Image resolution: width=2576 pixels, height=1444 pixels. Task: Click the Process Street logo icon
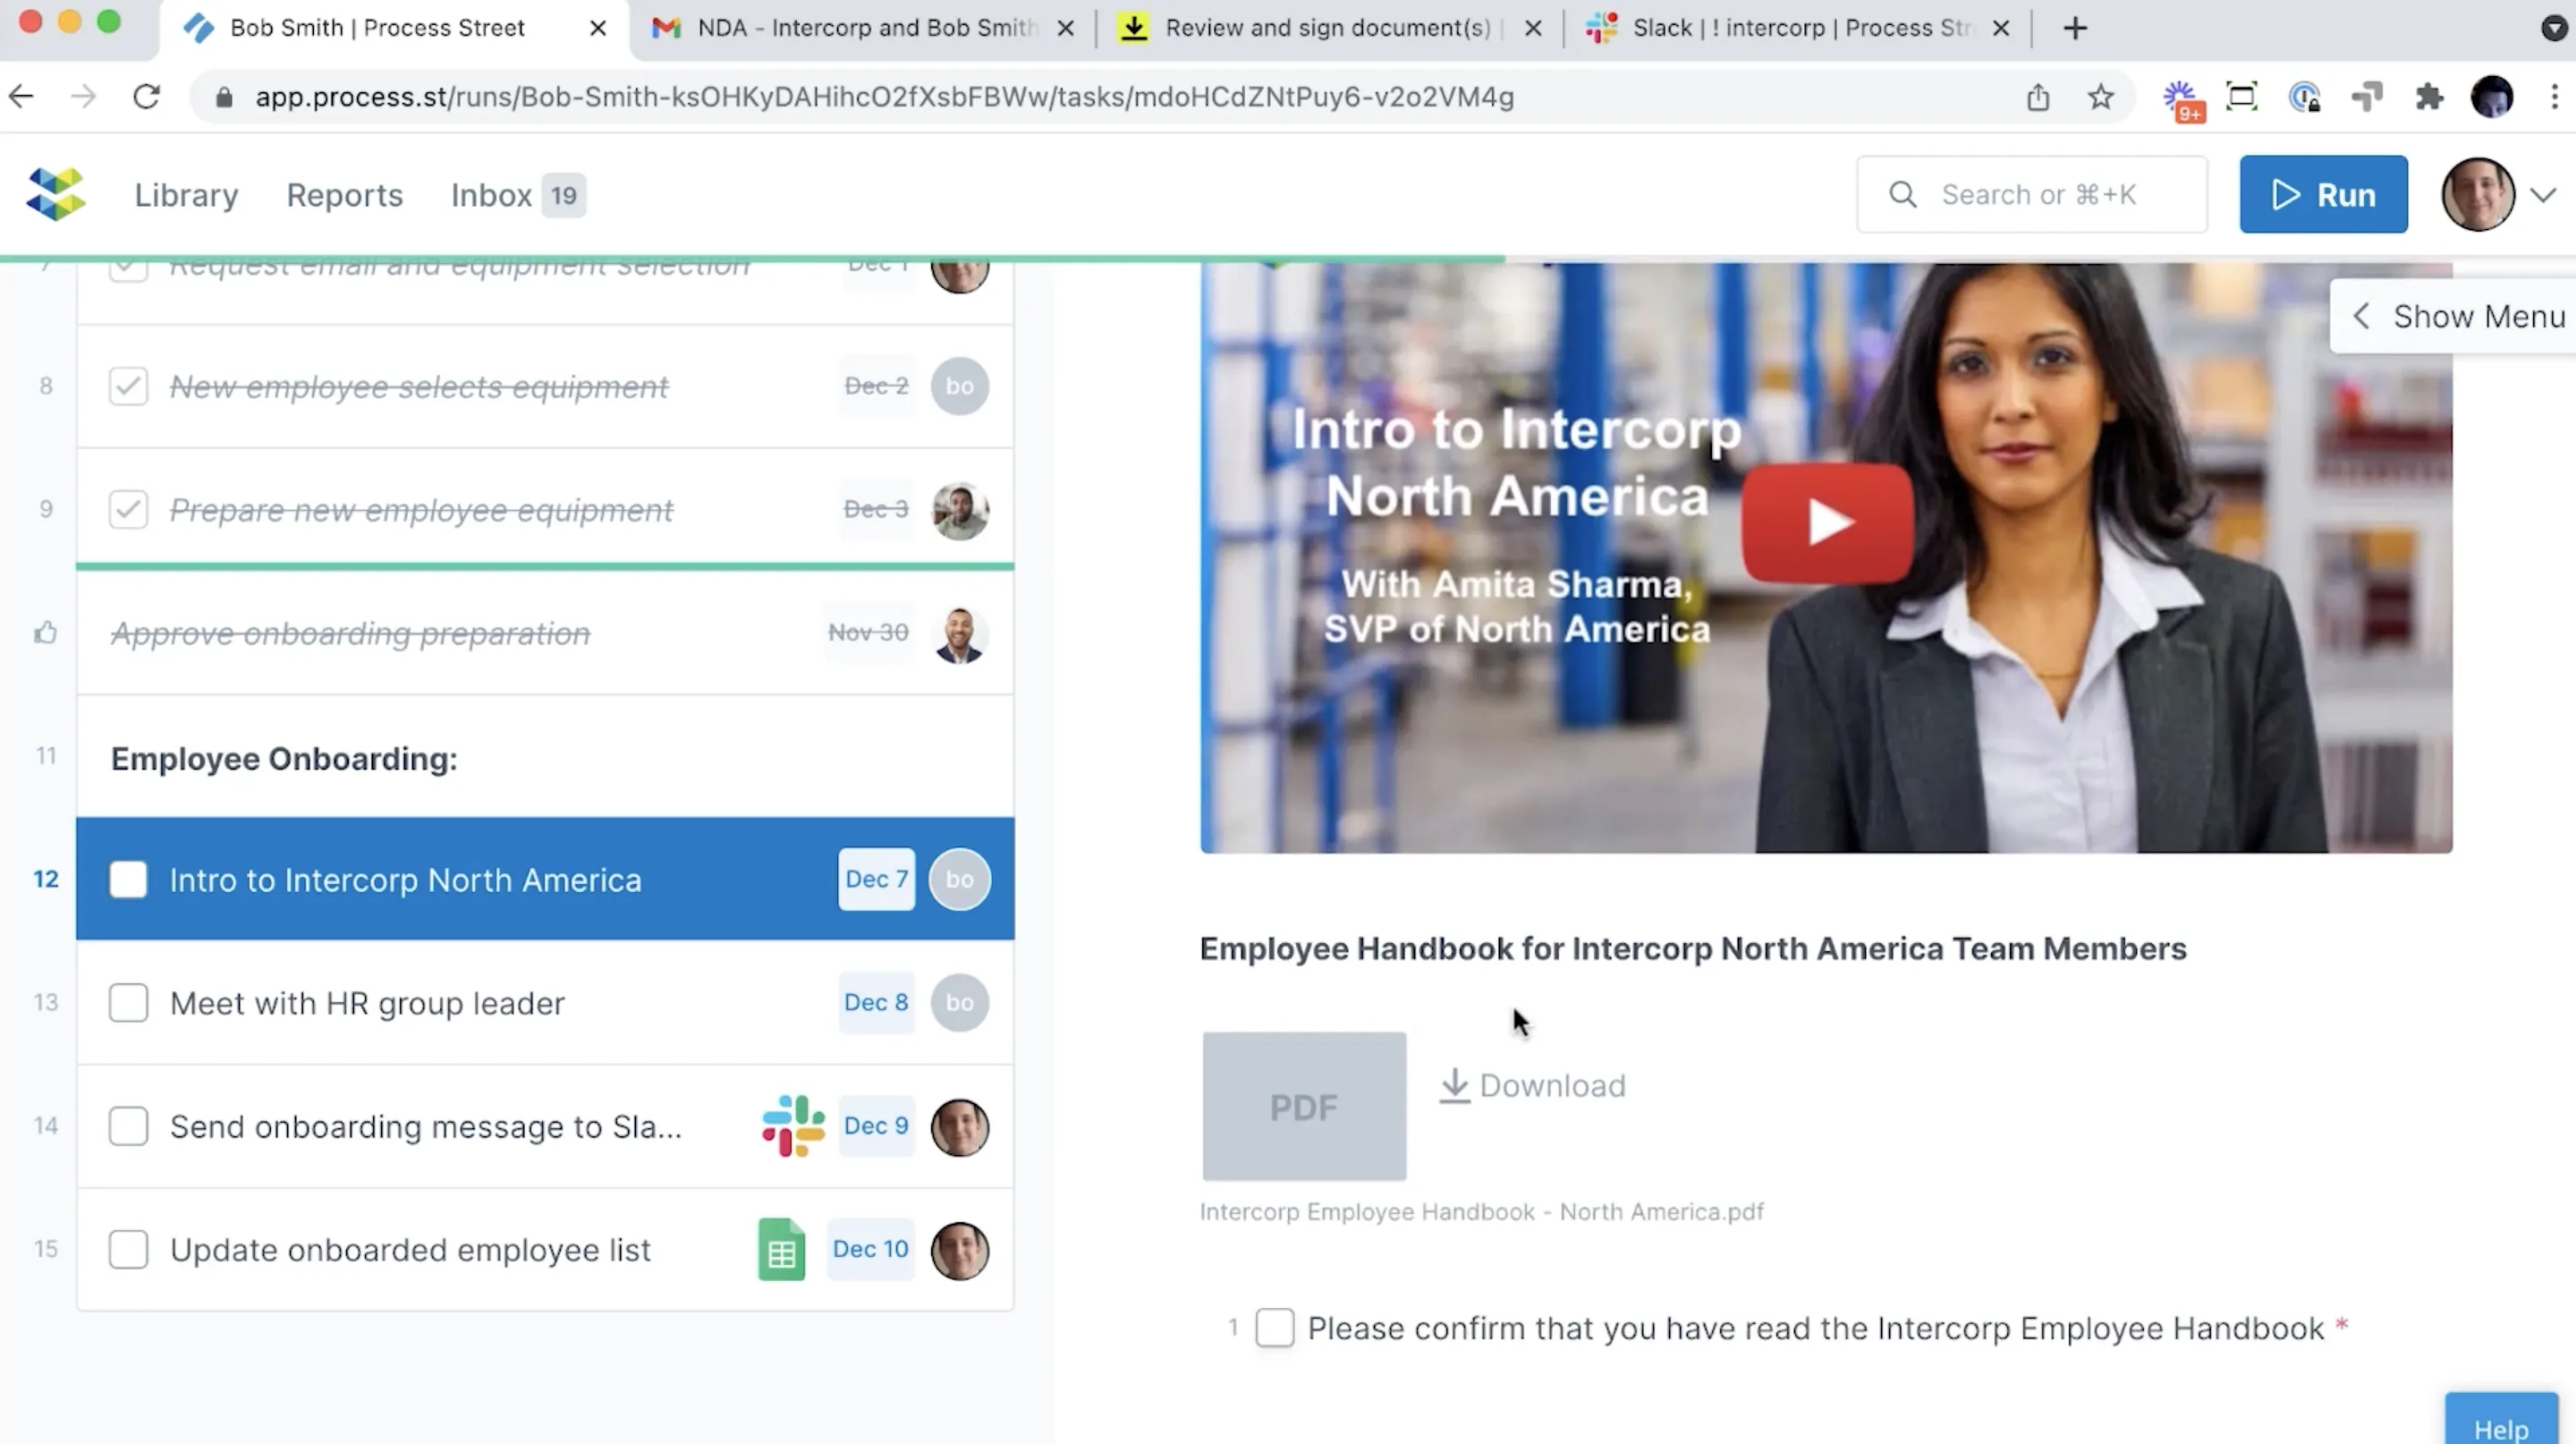point(56,194)
